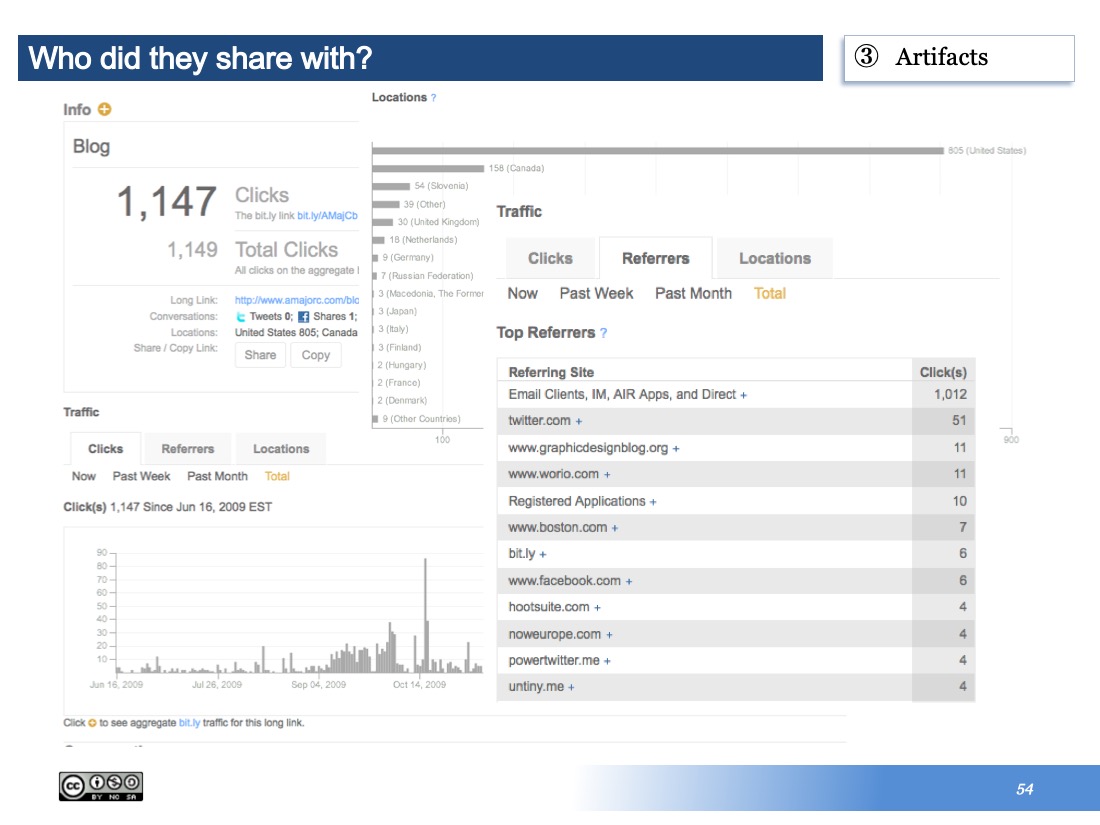
Task: Choose the Past Month filter above Top Referrers
Action: click(x=693, y=293)
